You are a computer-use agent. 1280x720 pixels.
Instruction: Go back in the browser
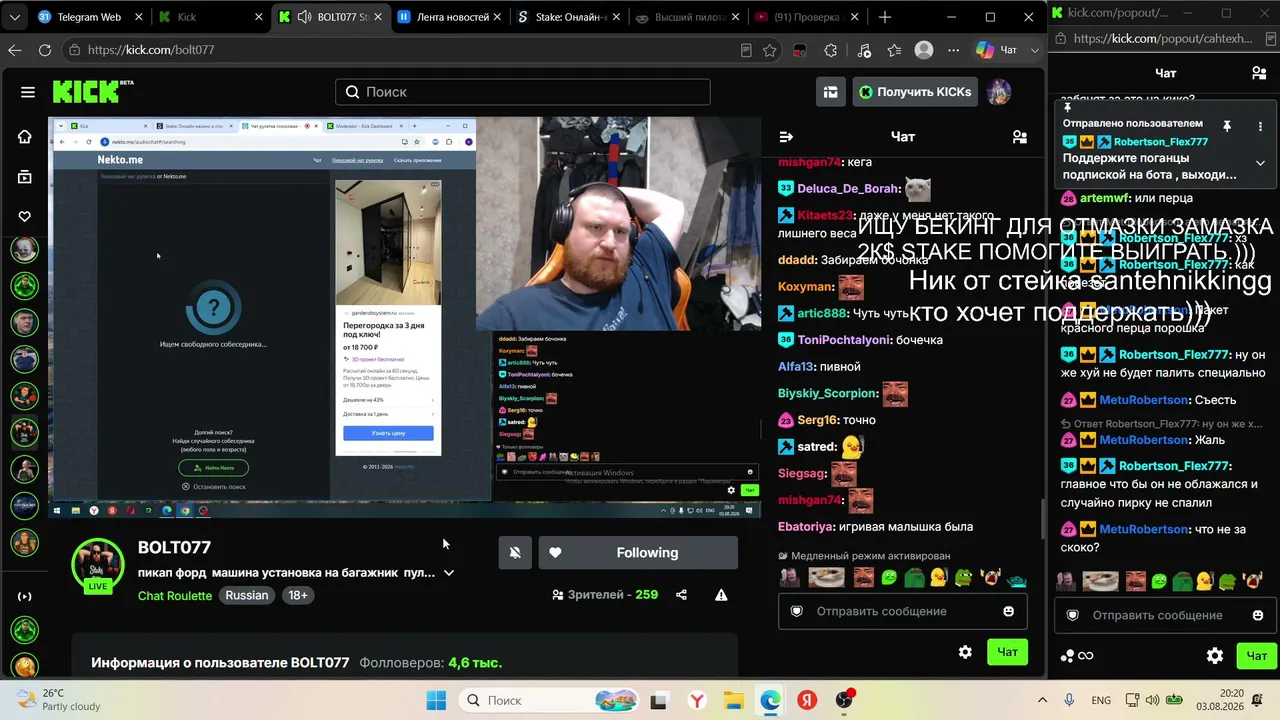(x=15, y=50)
